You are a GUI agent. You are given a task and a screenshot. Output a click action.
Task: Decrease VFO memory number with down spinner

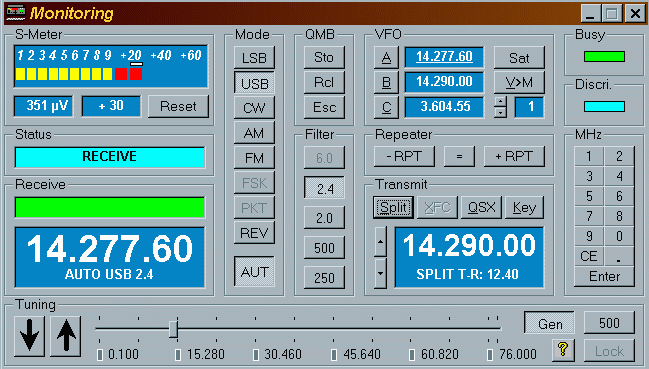click(x=500, y=112)
